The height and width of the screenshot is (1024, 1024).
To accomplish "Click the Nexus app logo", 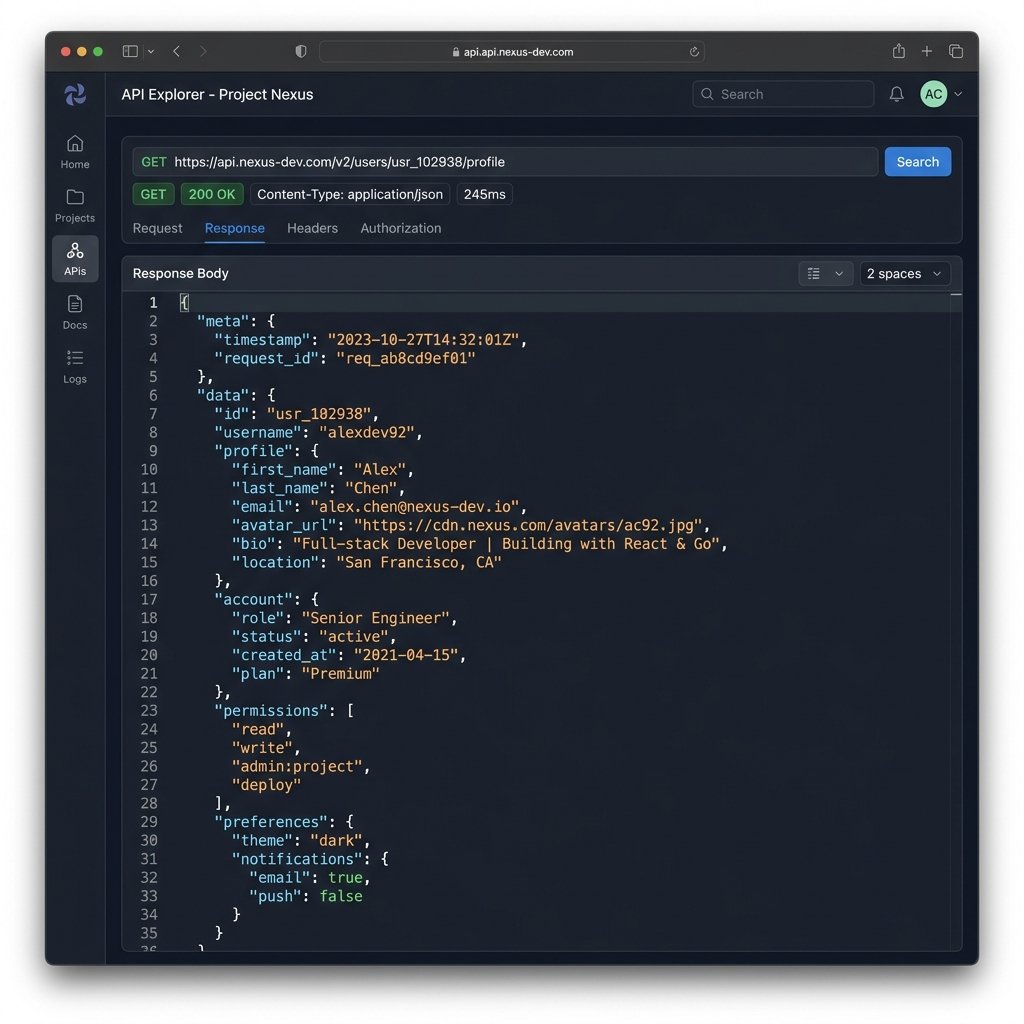I will 75,95.
